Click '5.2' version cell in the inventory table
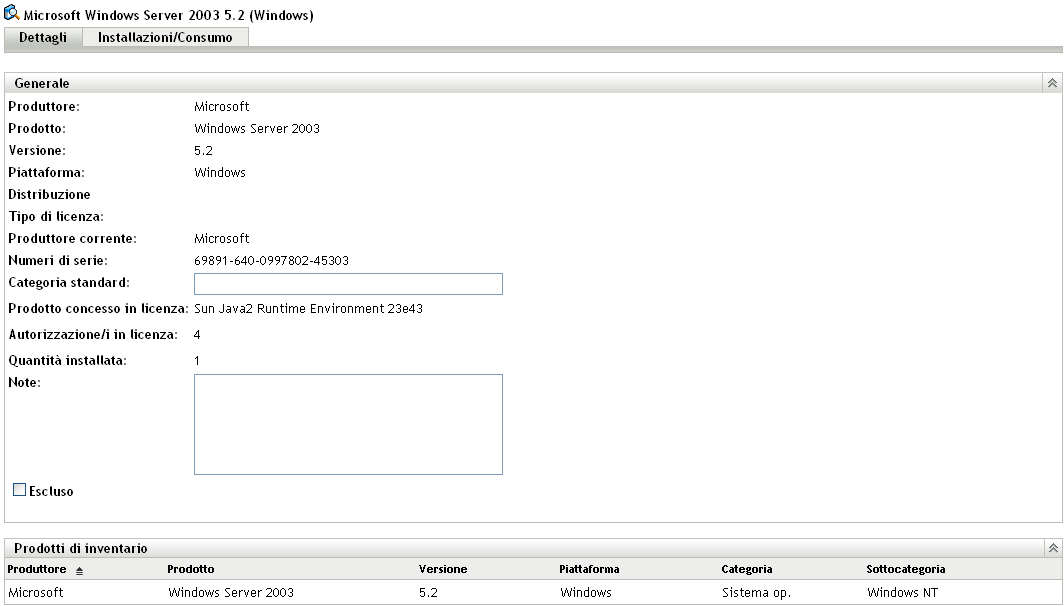Image resolution: width=1064 pixels, height=606 pixels. pyautogui.click(x=428, y=592)
